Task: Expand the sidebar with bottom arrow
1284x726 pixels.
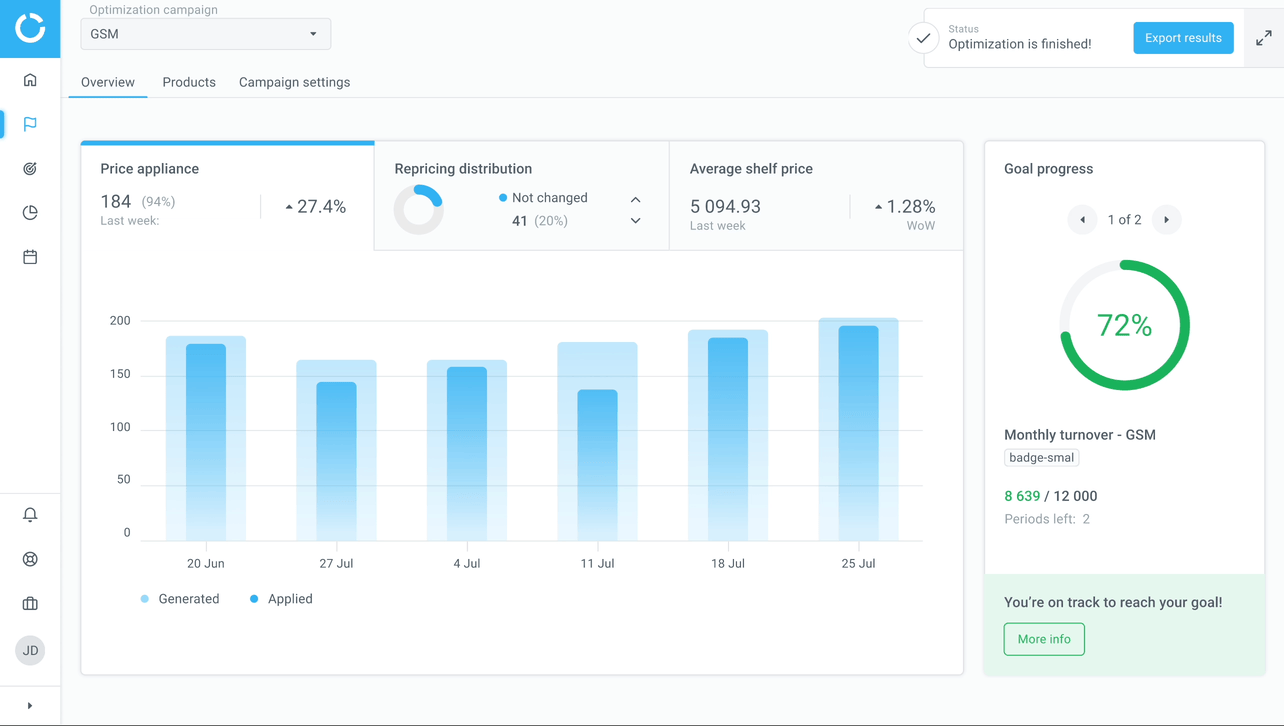Action: click(x=30, y=706)
